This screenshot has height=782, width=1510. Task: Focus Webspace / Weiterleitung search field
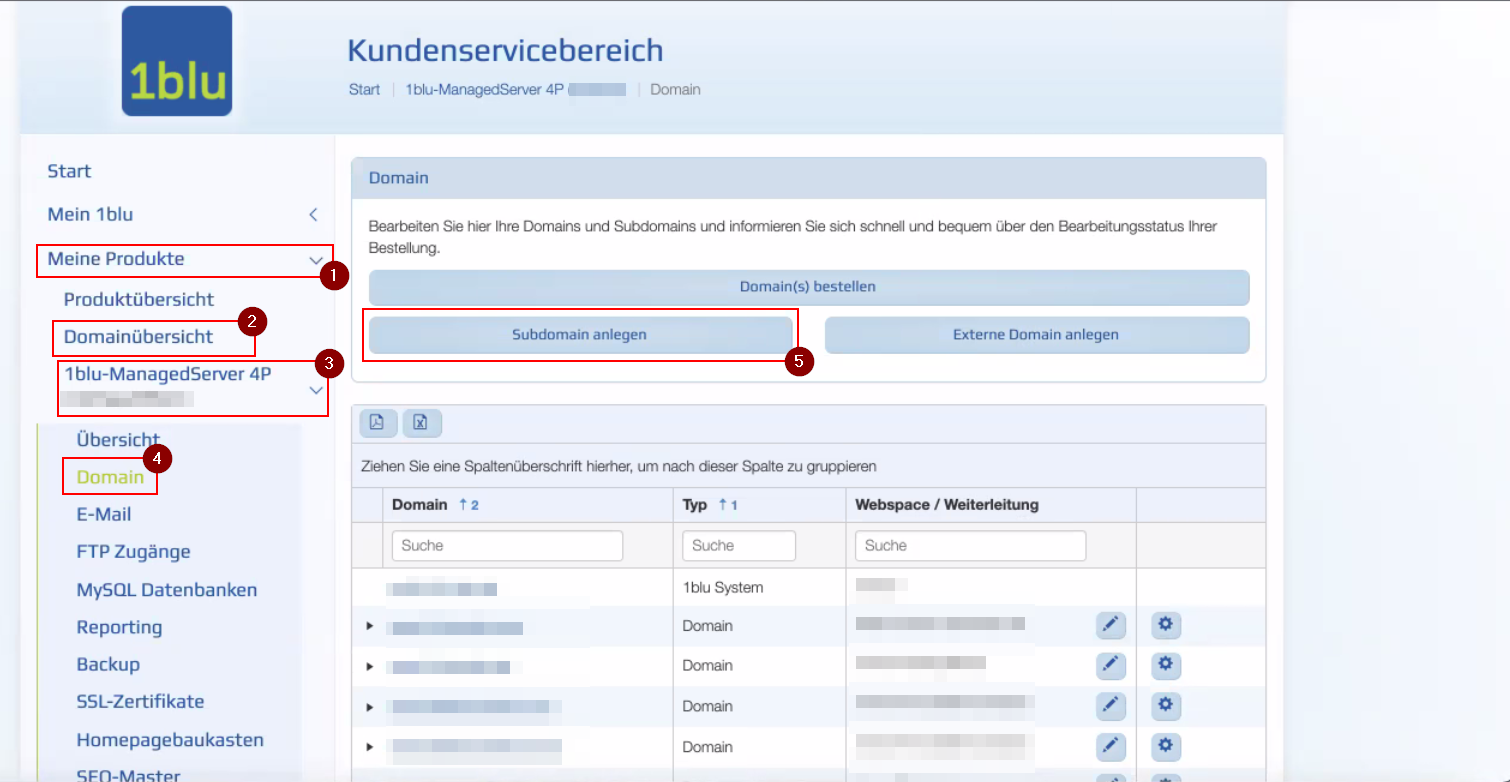(x=970, y=546)
